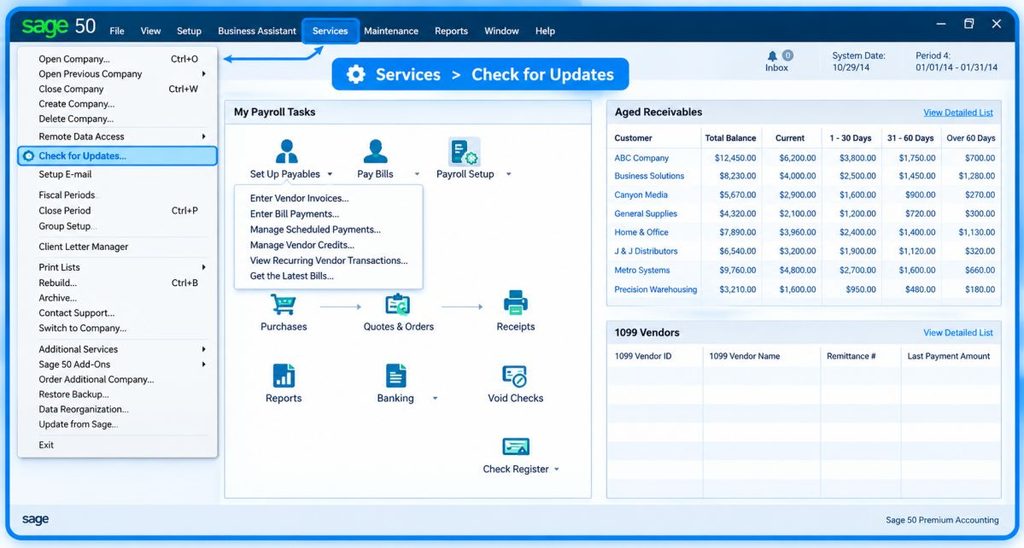The image size is (1024, 548).
Task: Click the Check Register icon
Action: (515, 447)
